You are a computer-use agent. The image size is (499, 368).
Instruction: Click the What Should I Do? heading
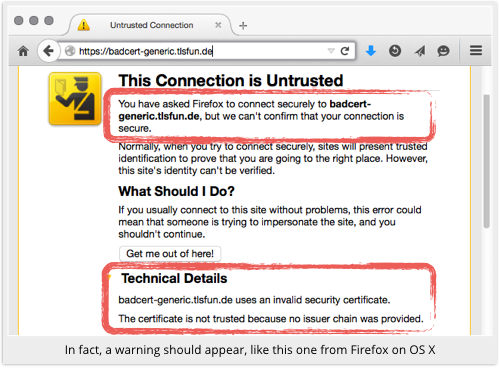pyautogui.click(x=176, y=191)
